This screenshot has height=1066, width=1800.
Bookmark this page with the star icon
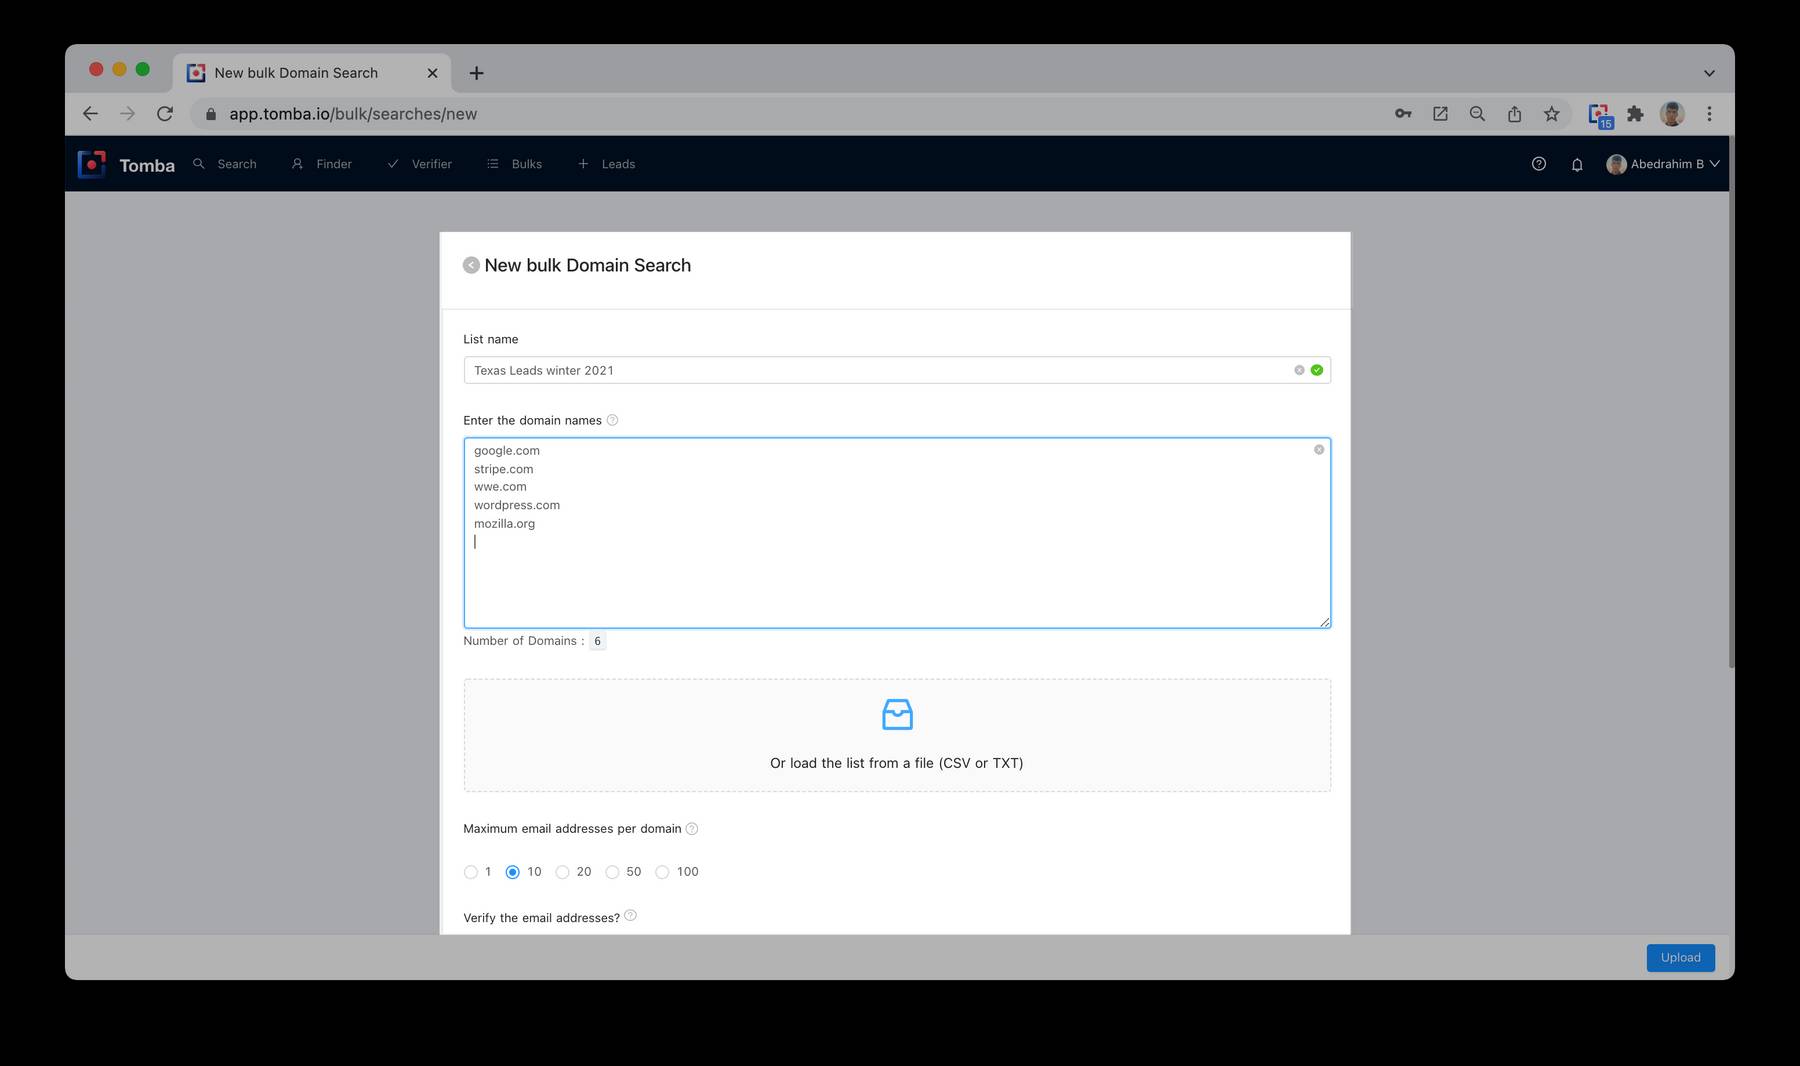(x=1551, y=114)
